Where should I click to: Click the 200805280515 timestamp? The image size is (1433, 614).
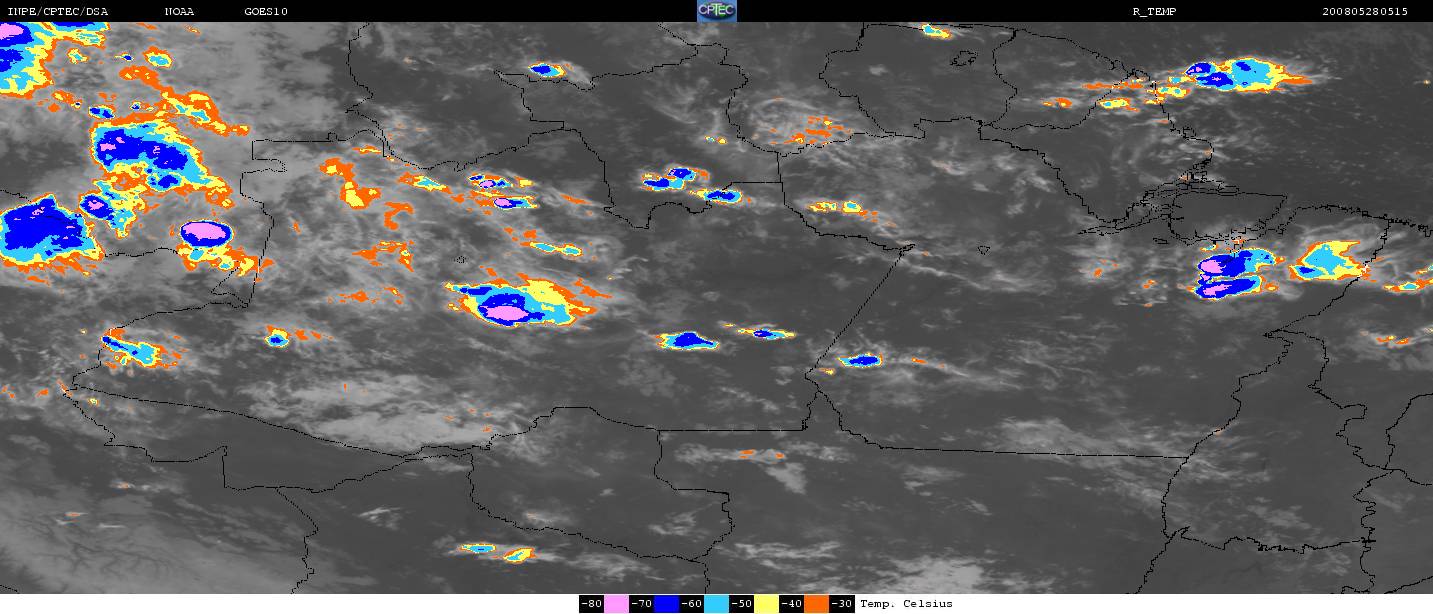point(1364,12)
